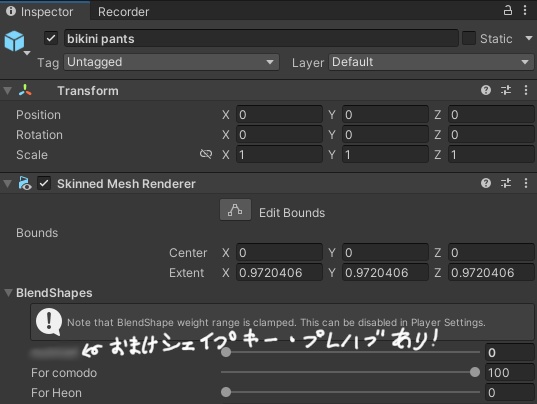Click the Skinned Mesh Renderer component icon
Image resolution: width=537 pixels, height=404 pixels.
(x=25, y=183)
